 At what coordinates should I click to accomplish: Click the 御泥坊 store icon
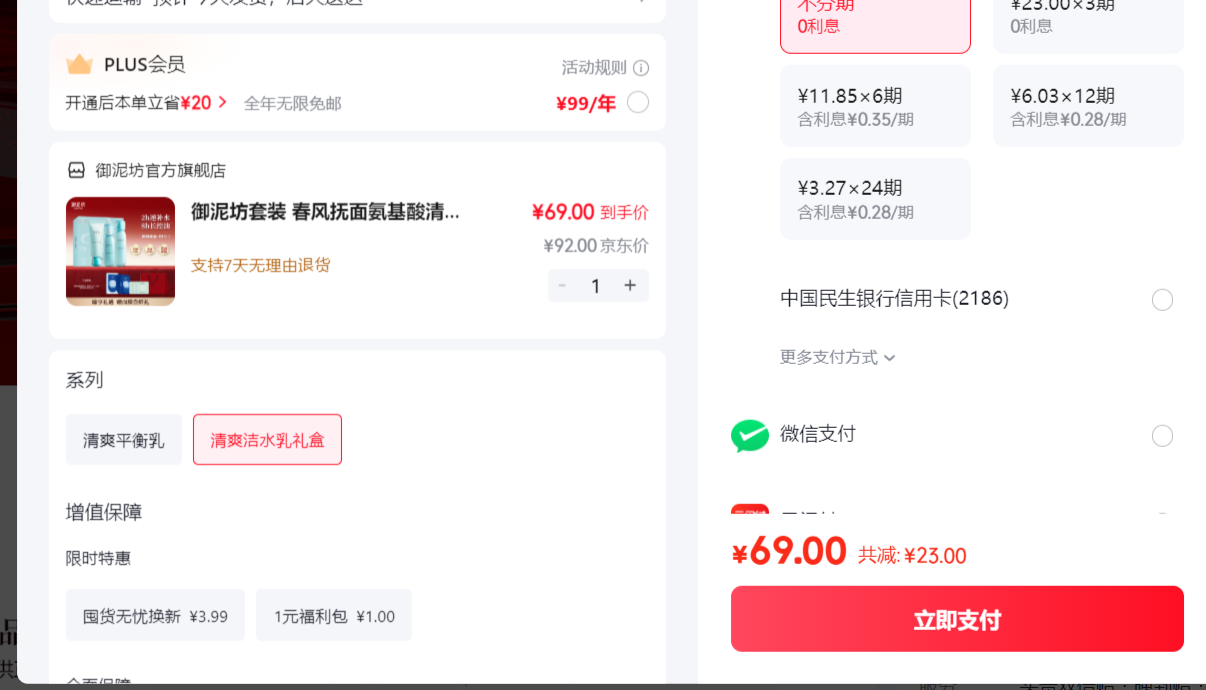click(76, 170)
